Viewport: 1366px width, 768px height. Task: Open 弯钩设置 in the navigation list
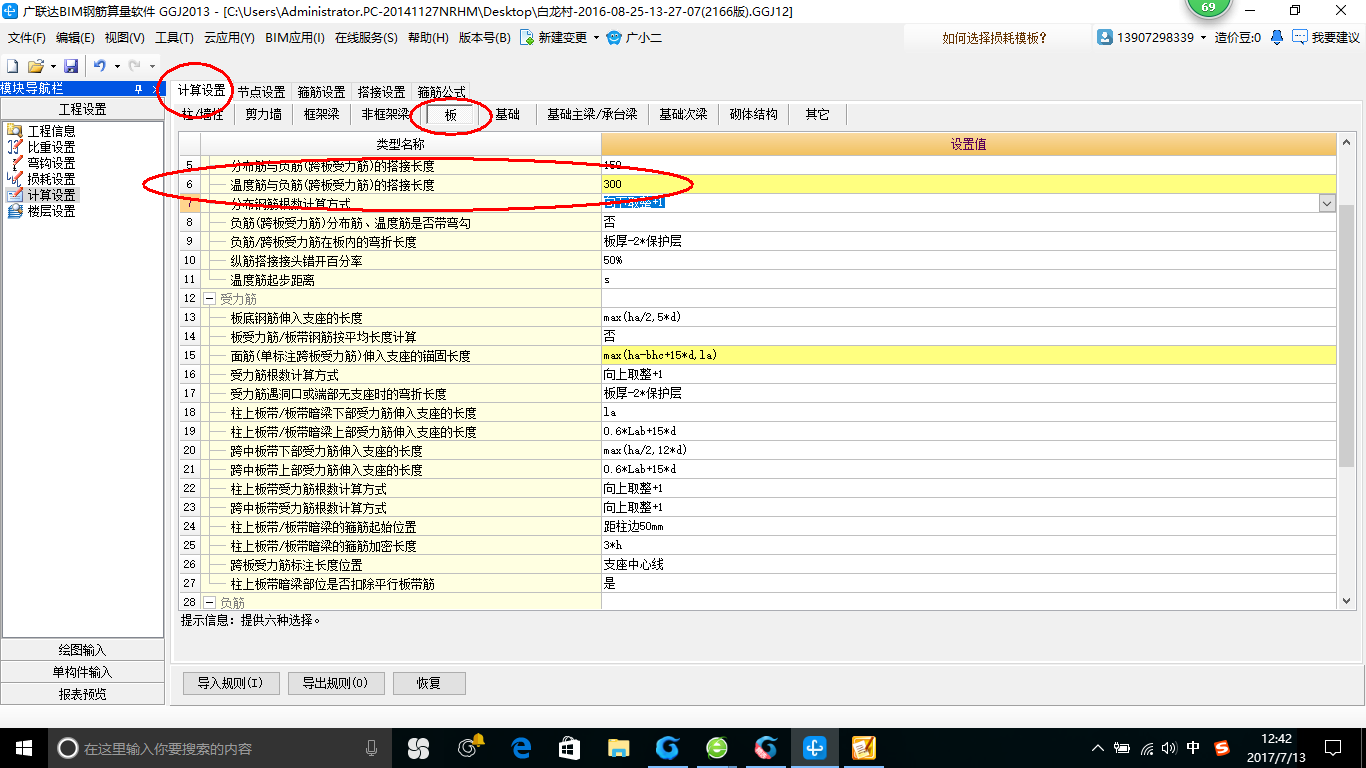[x=51, y=163]
